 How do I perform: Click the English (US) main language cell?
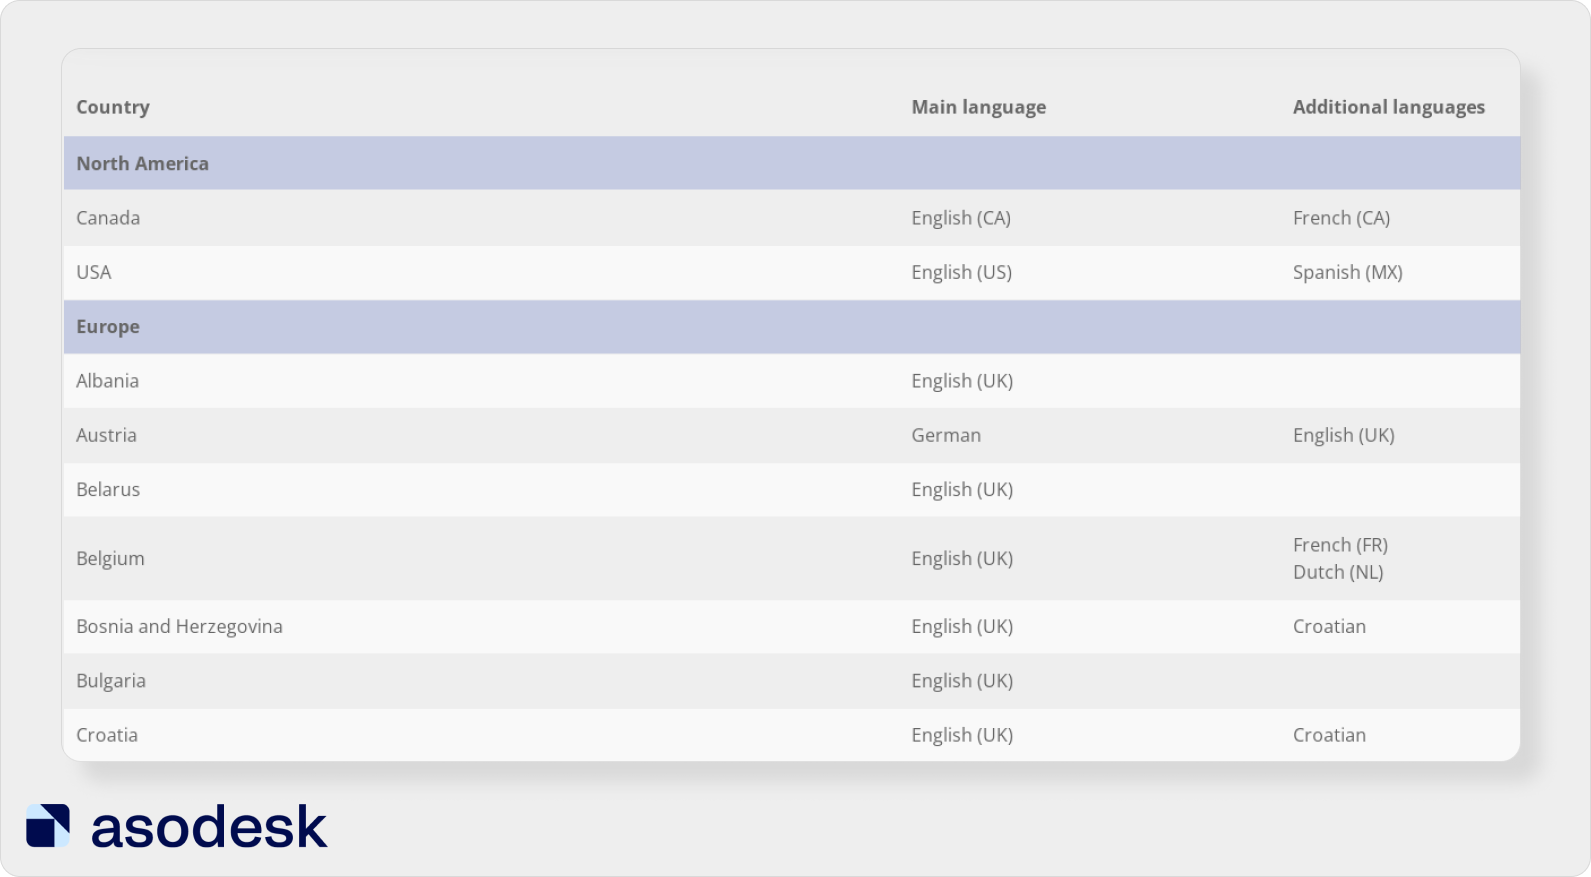tap(961, 272)
